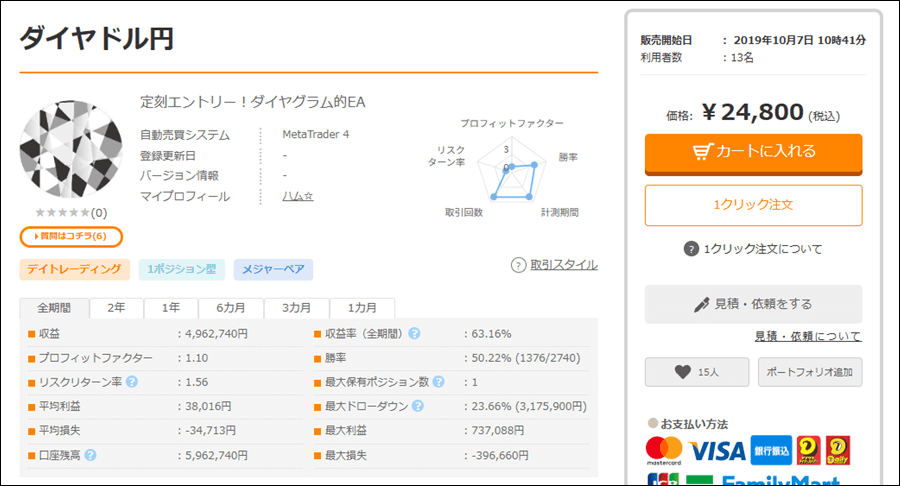The height and width of the screenshot is (486, 900).
Task: Click question icon for 1クリック注文について
Action: click(x=691, y=248)
